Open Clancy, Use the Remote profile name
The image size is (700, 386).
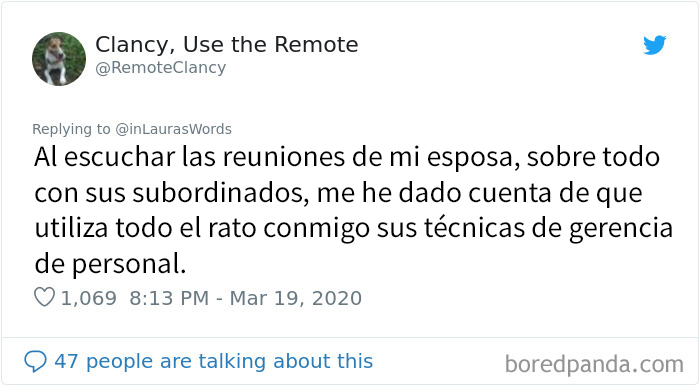pyautogui.click(x=227, y=45)
